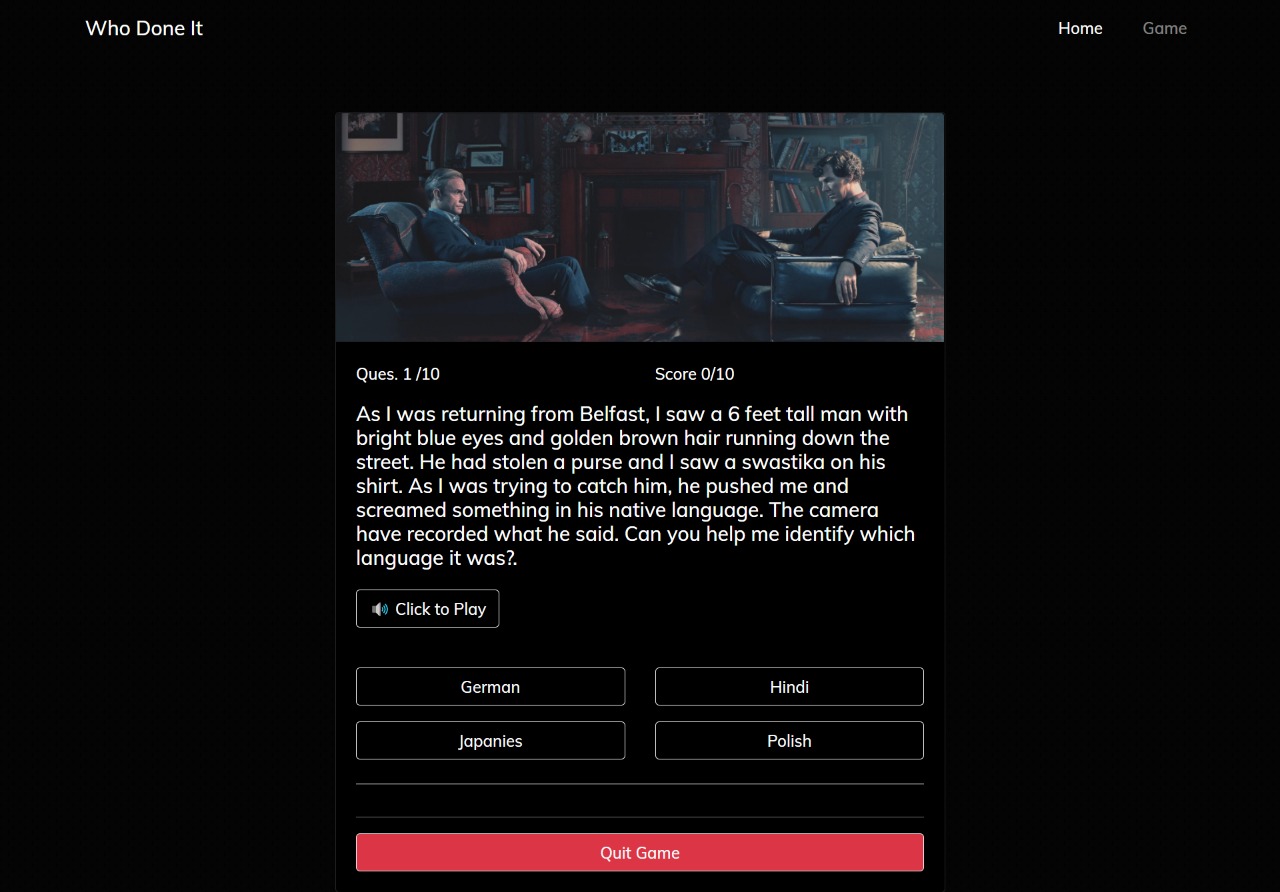Click the detective scene banner image
The height and width of the screenshot is (892, 1280).
tap(640, 227)
